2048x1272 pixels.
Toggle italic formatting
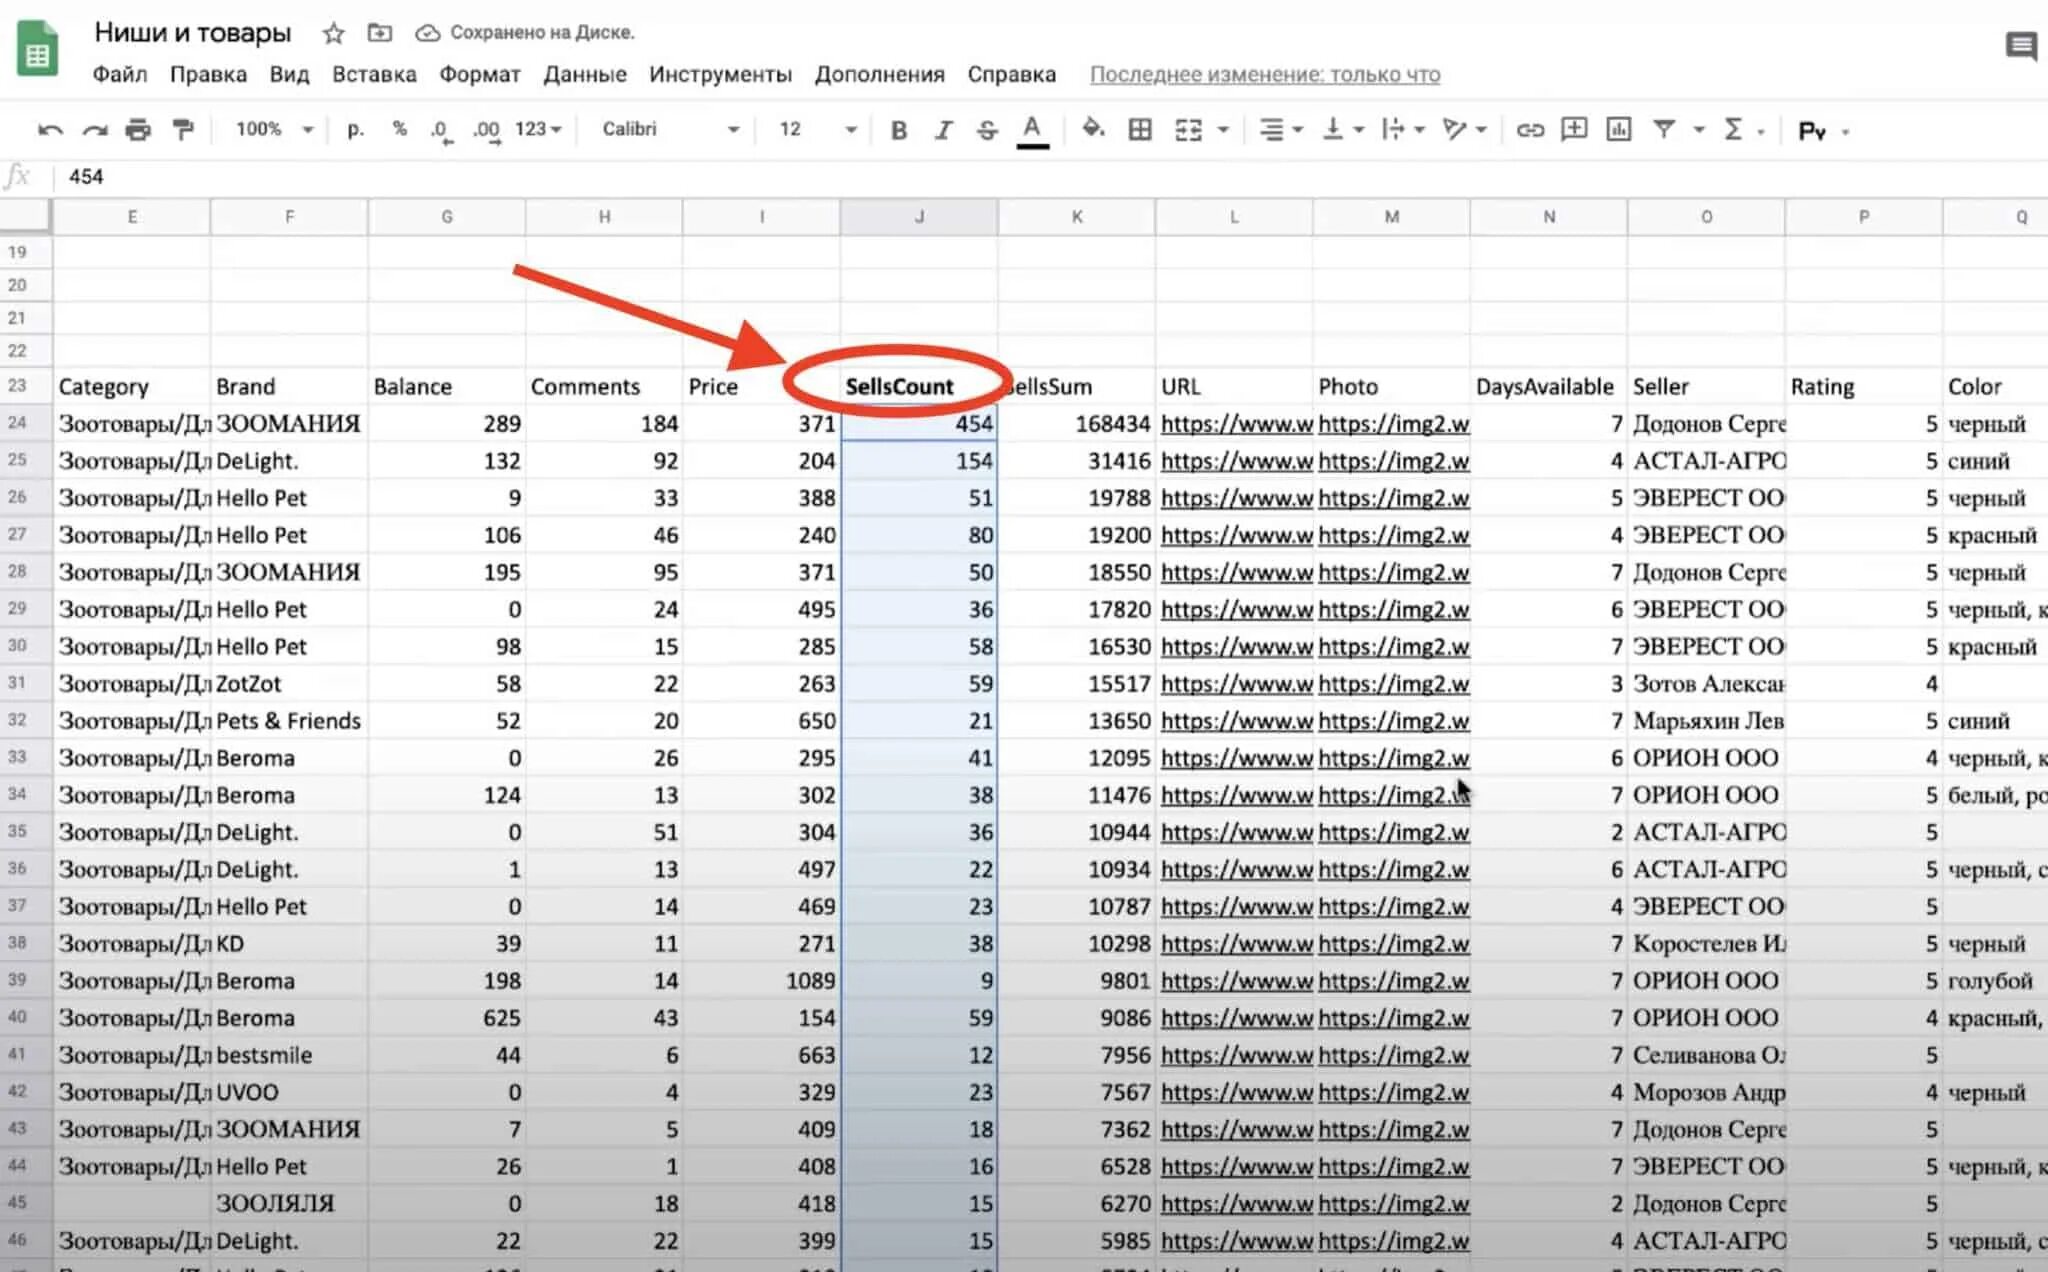pyautogui.click(x=943, y=129)
